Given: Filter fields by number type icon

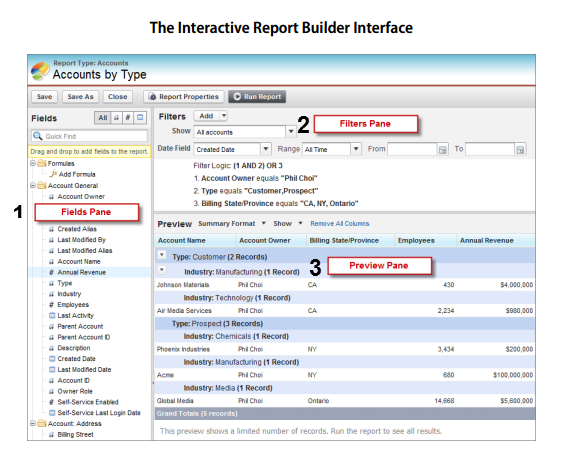Looking at the screenshot, I should pyautogui.click(x=128, y=118).
